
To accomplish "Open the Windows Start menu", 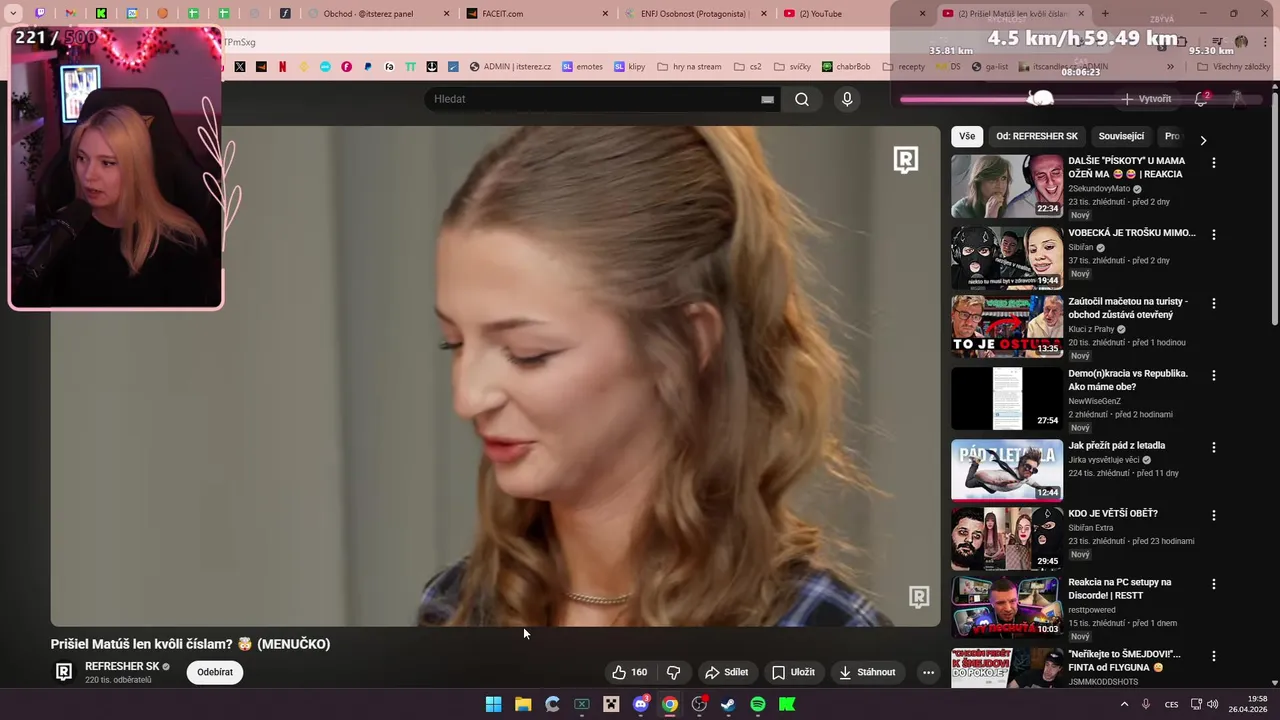I will pyautogui.click(x=493, y=704).
